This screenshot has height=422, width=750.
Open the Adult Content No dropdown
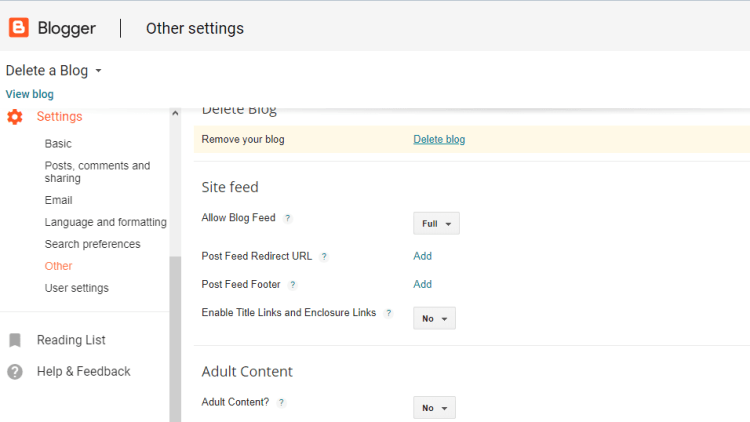(x=435, y=408)
